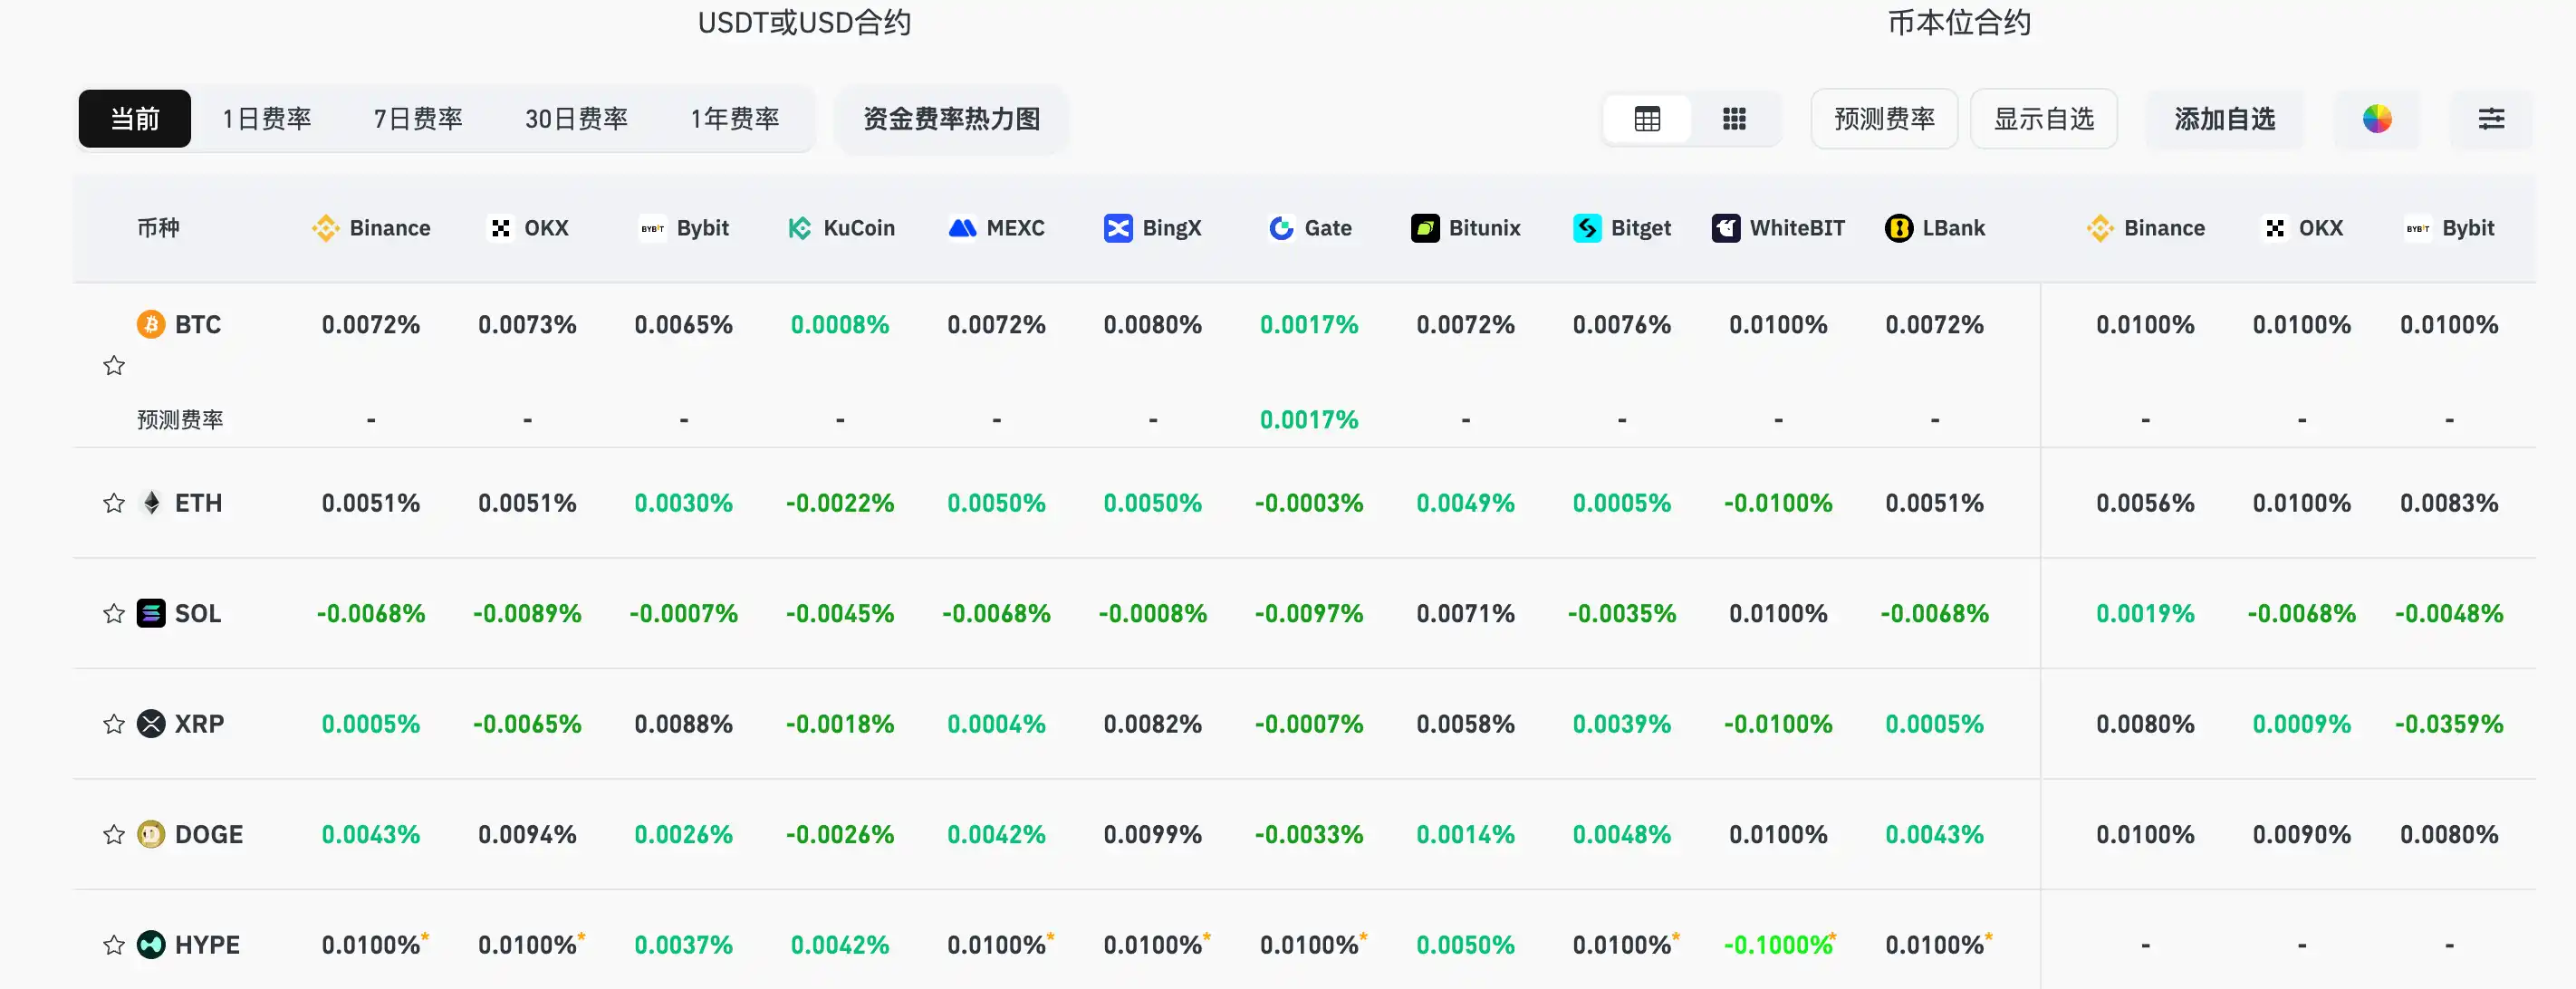Screen dimensions: 2576x989
Task: Click DOGE BingX rate 0.0099%
Action: pos(1153,834)
